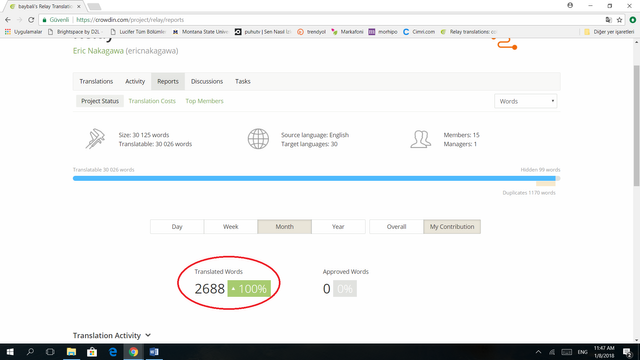Viewport: 640px width, 360px height.
Task: Reload the Crowdin reports page
Action: [31, 20]
